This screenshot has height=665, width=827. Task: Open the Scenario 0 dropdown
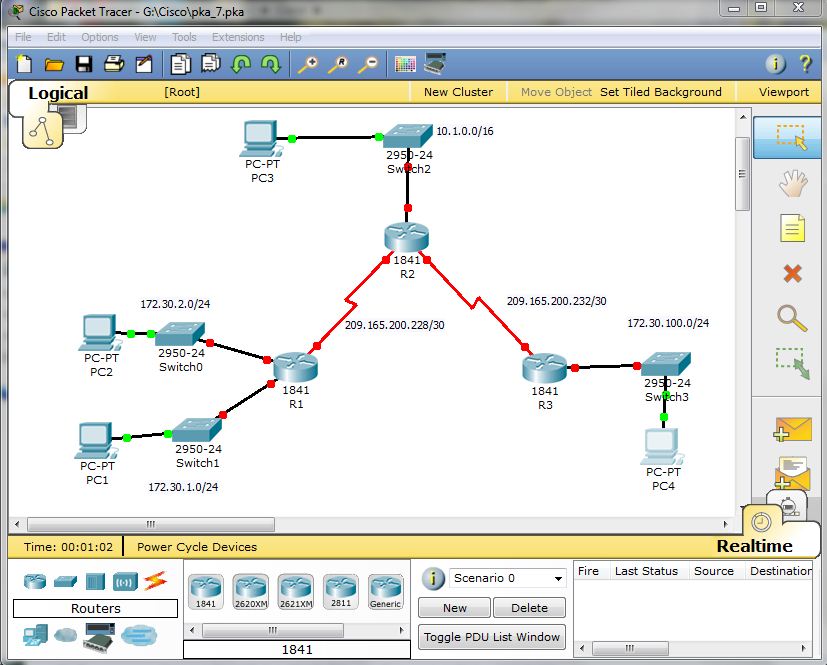tap(507, 578)
